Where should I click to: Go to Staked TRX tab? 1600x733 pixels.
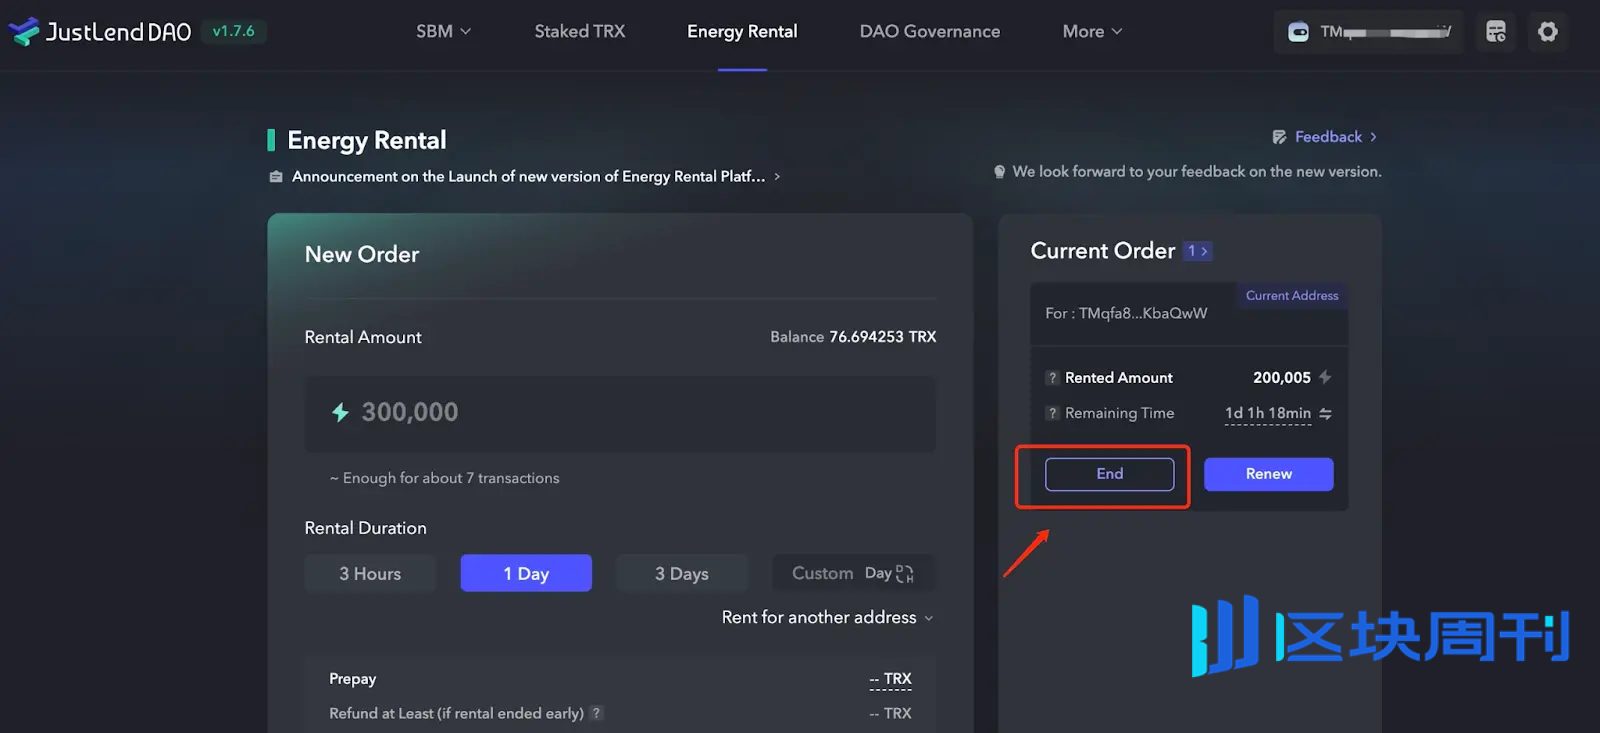(x=580, y=31)
